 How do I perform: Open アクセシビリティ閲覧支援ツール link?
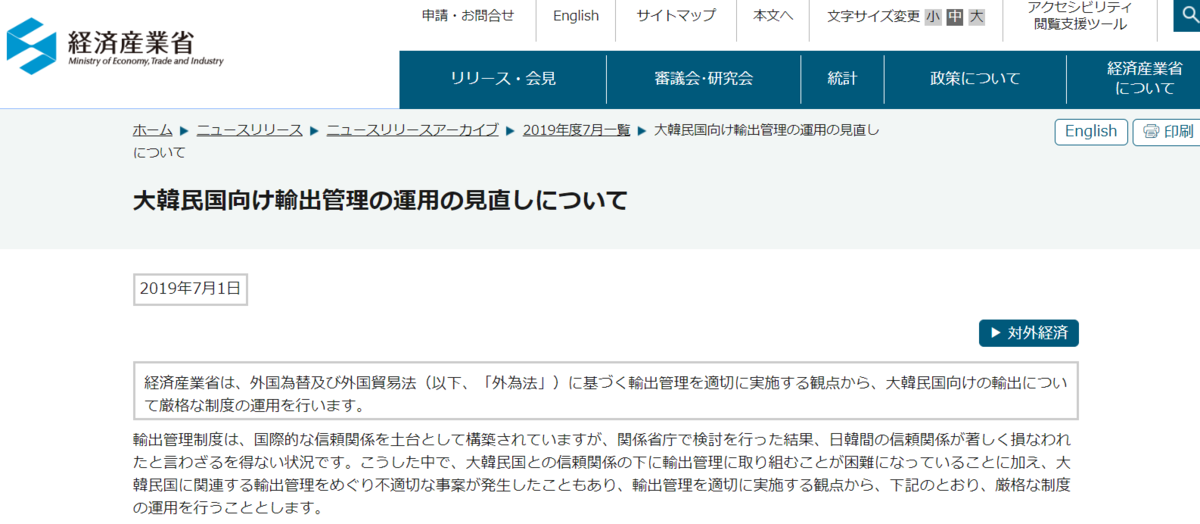pyautogui.click(x=1080, y=16)
